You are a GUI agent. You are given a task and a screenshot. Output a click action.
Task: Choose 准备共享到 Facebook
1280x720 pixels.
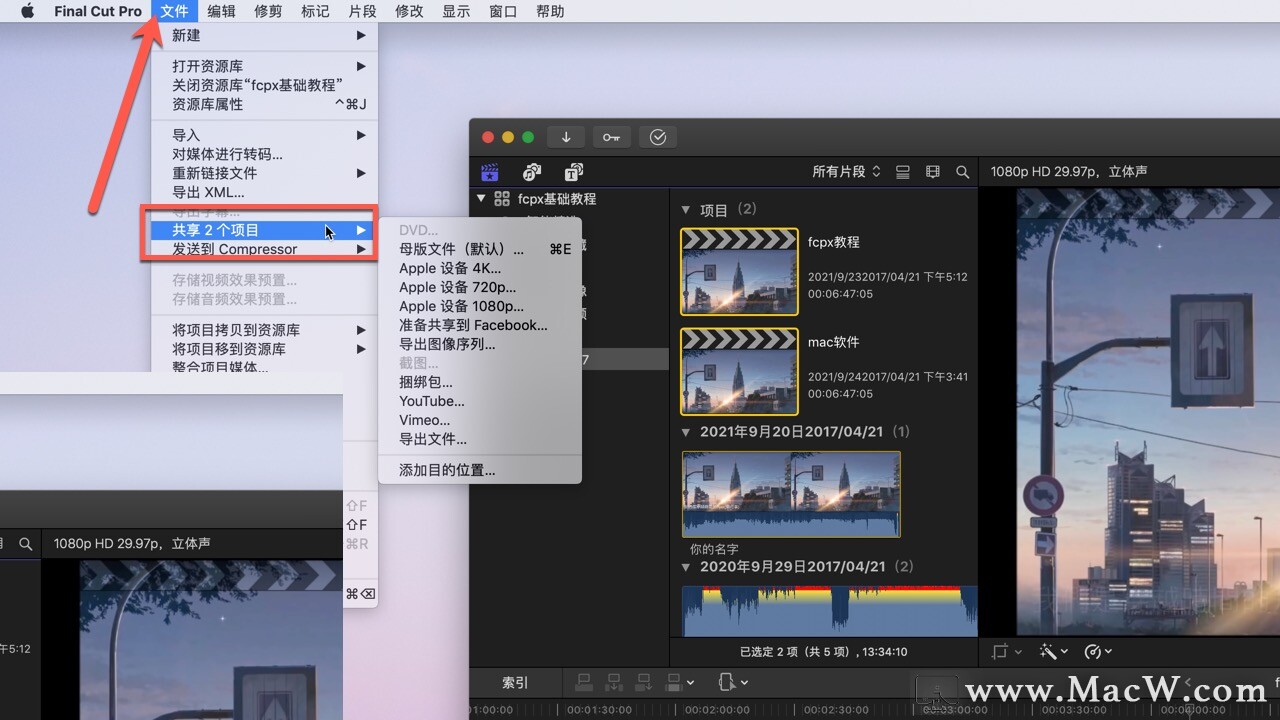[480, 325]
